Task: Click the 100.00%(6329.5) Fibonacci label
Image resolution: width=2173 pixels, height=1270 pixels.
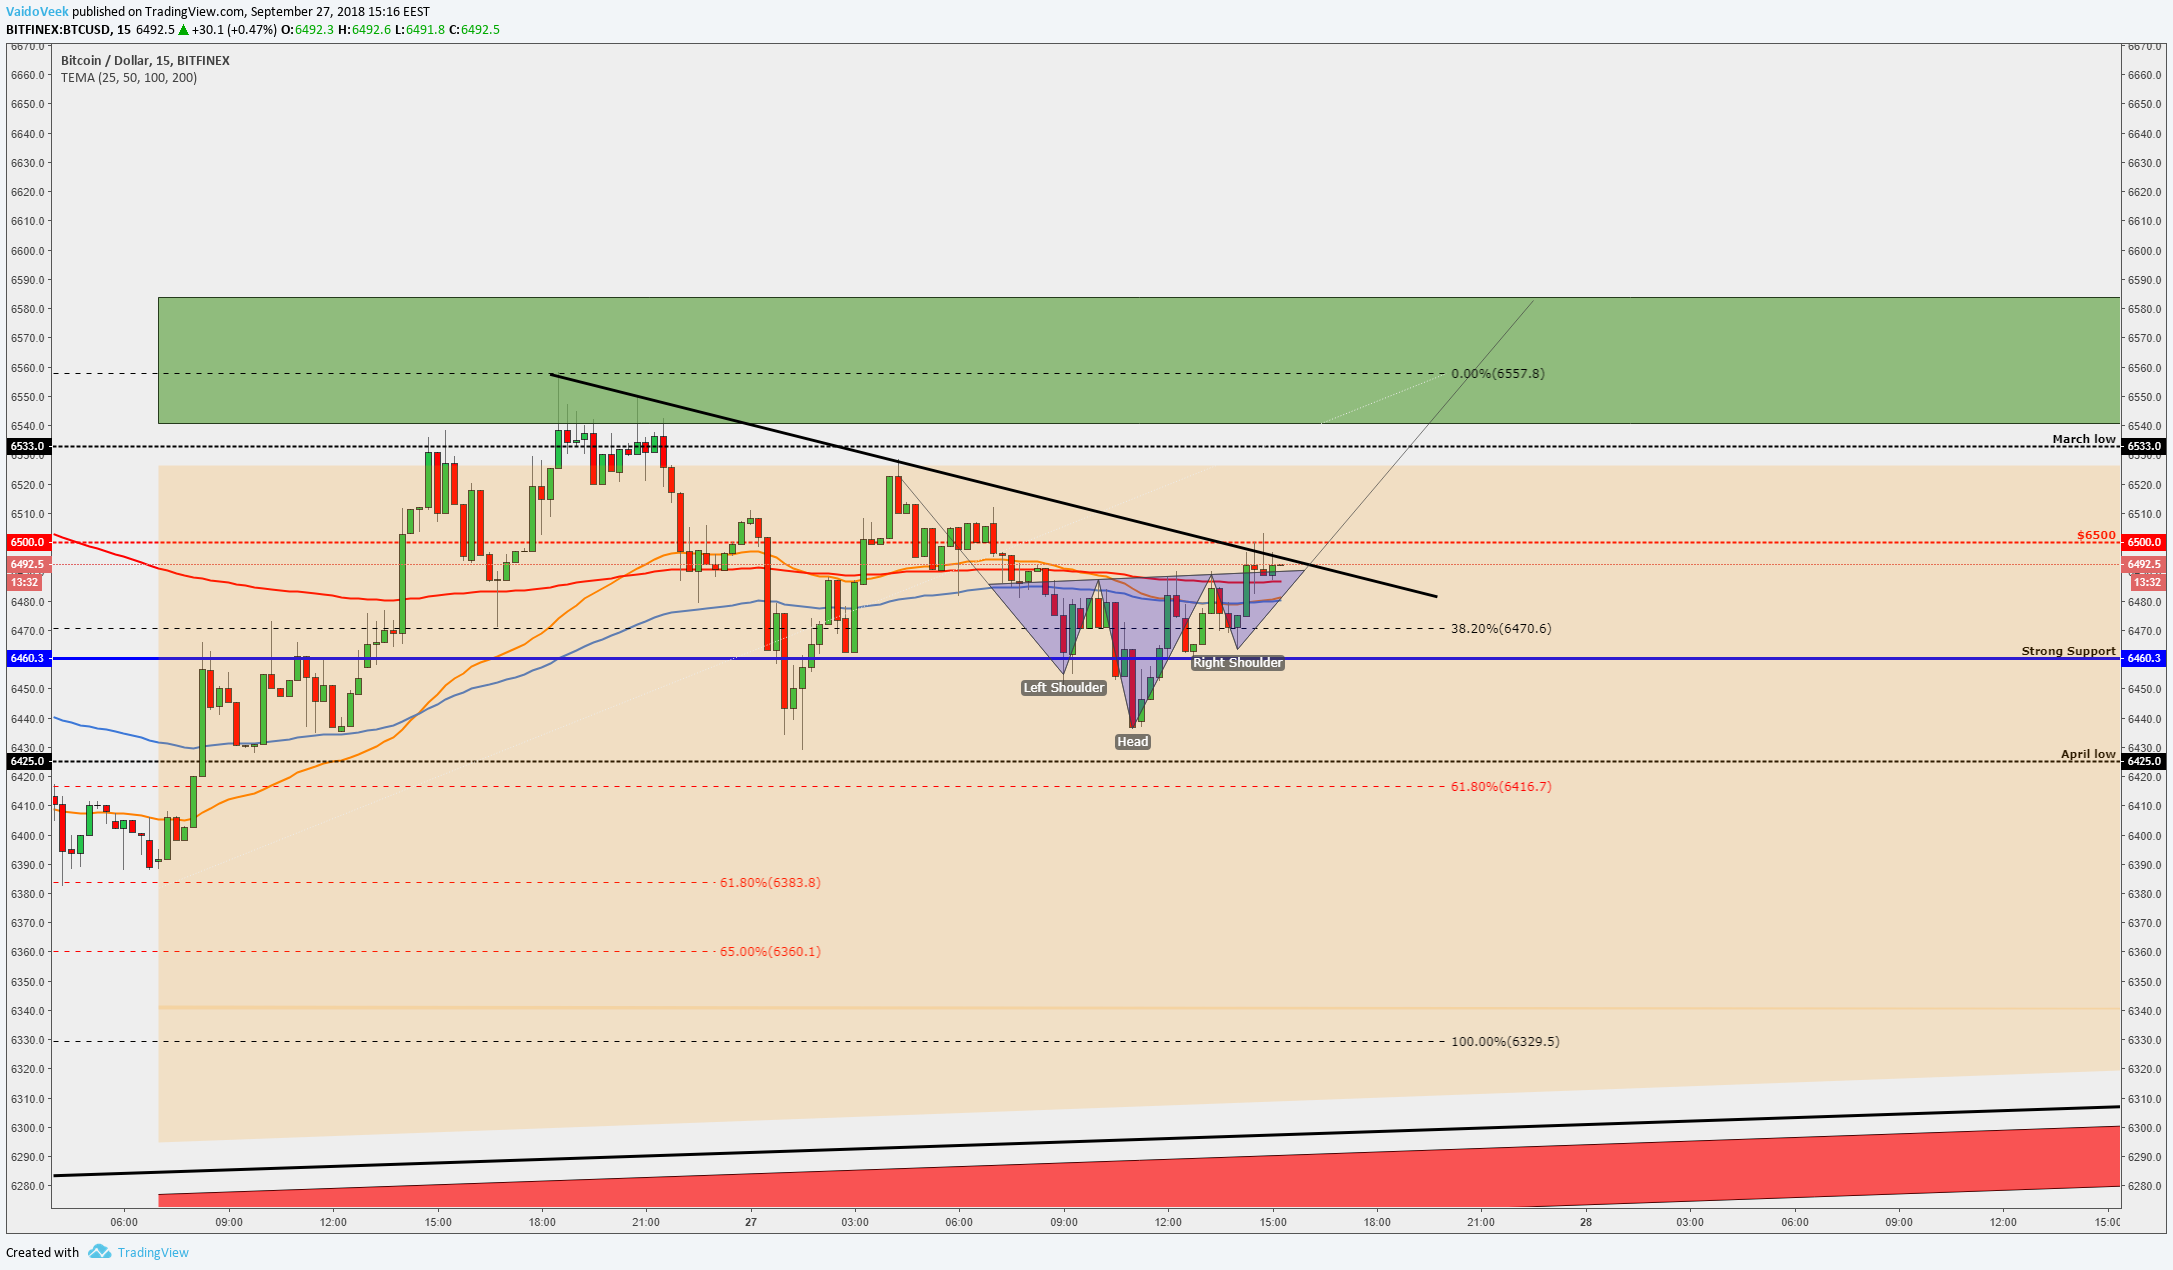Action: (x=1505, y=1041)
